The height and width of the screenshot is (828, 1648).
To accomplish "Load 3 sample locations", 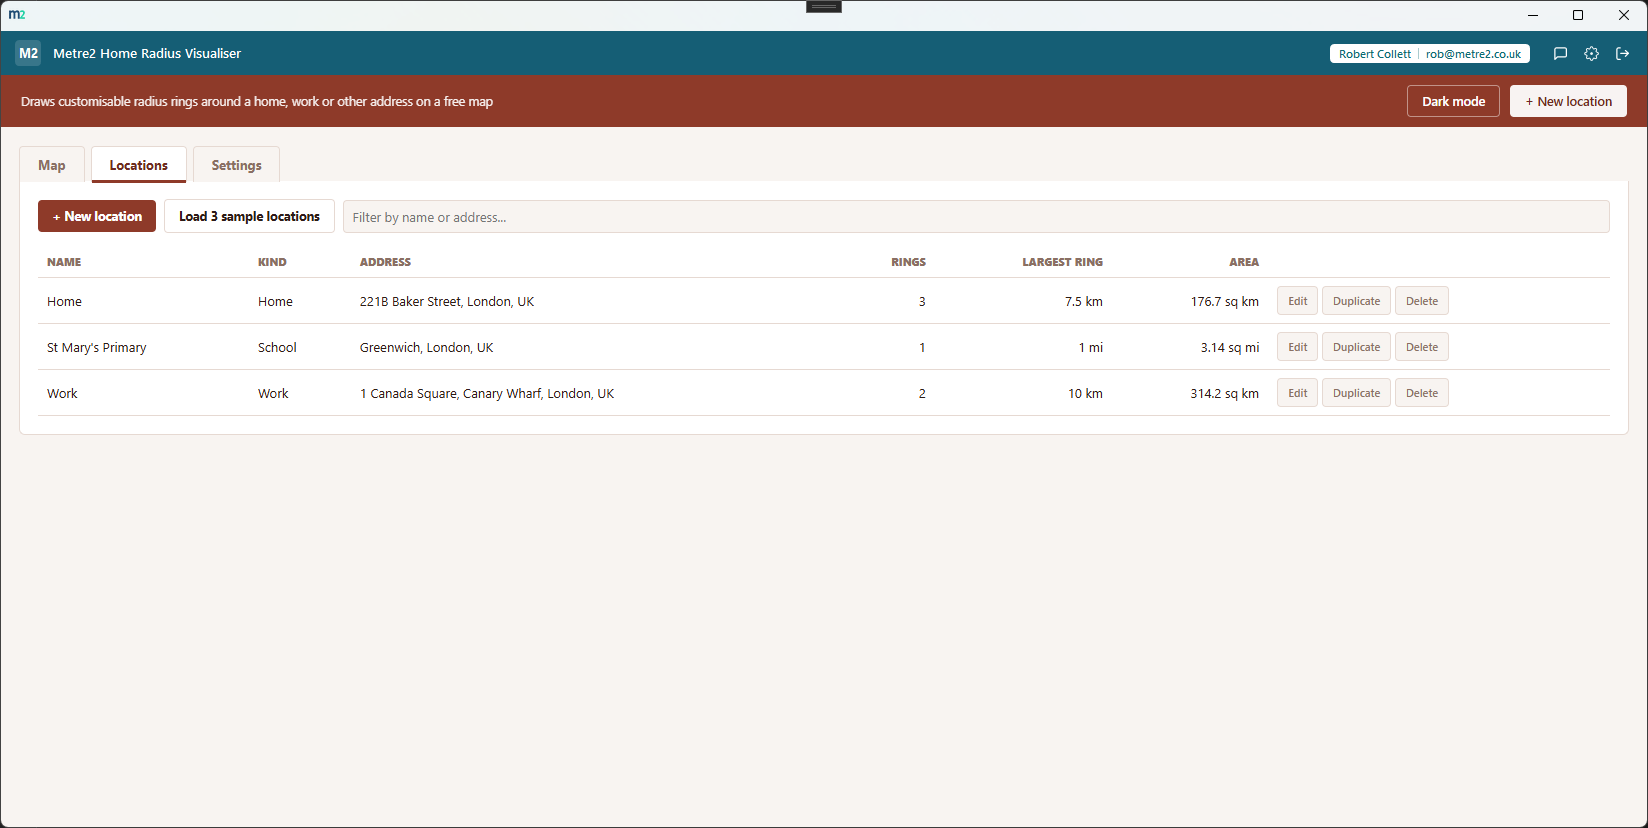I will point(249,216).
